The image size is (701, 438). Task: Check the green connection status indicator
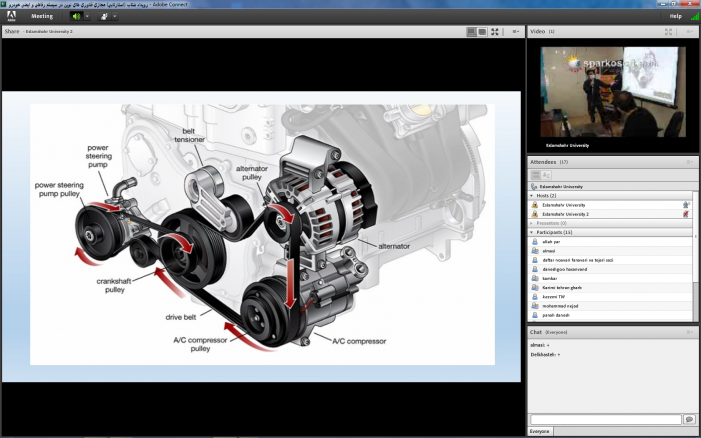click(694, 16)
